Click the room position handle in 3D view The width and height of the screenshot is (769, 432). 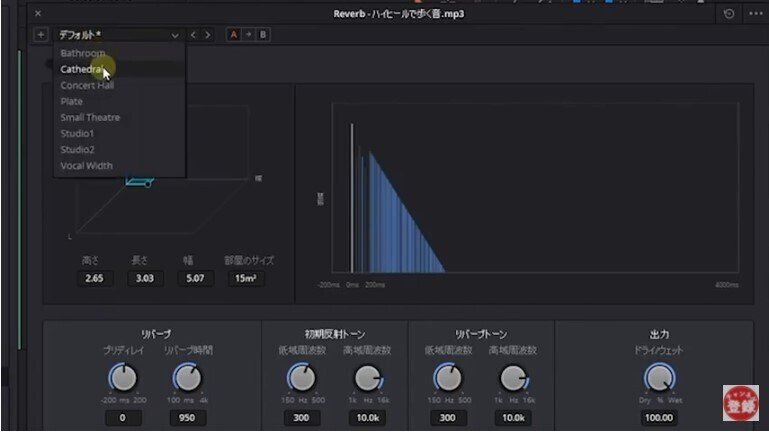pos(148,184)
